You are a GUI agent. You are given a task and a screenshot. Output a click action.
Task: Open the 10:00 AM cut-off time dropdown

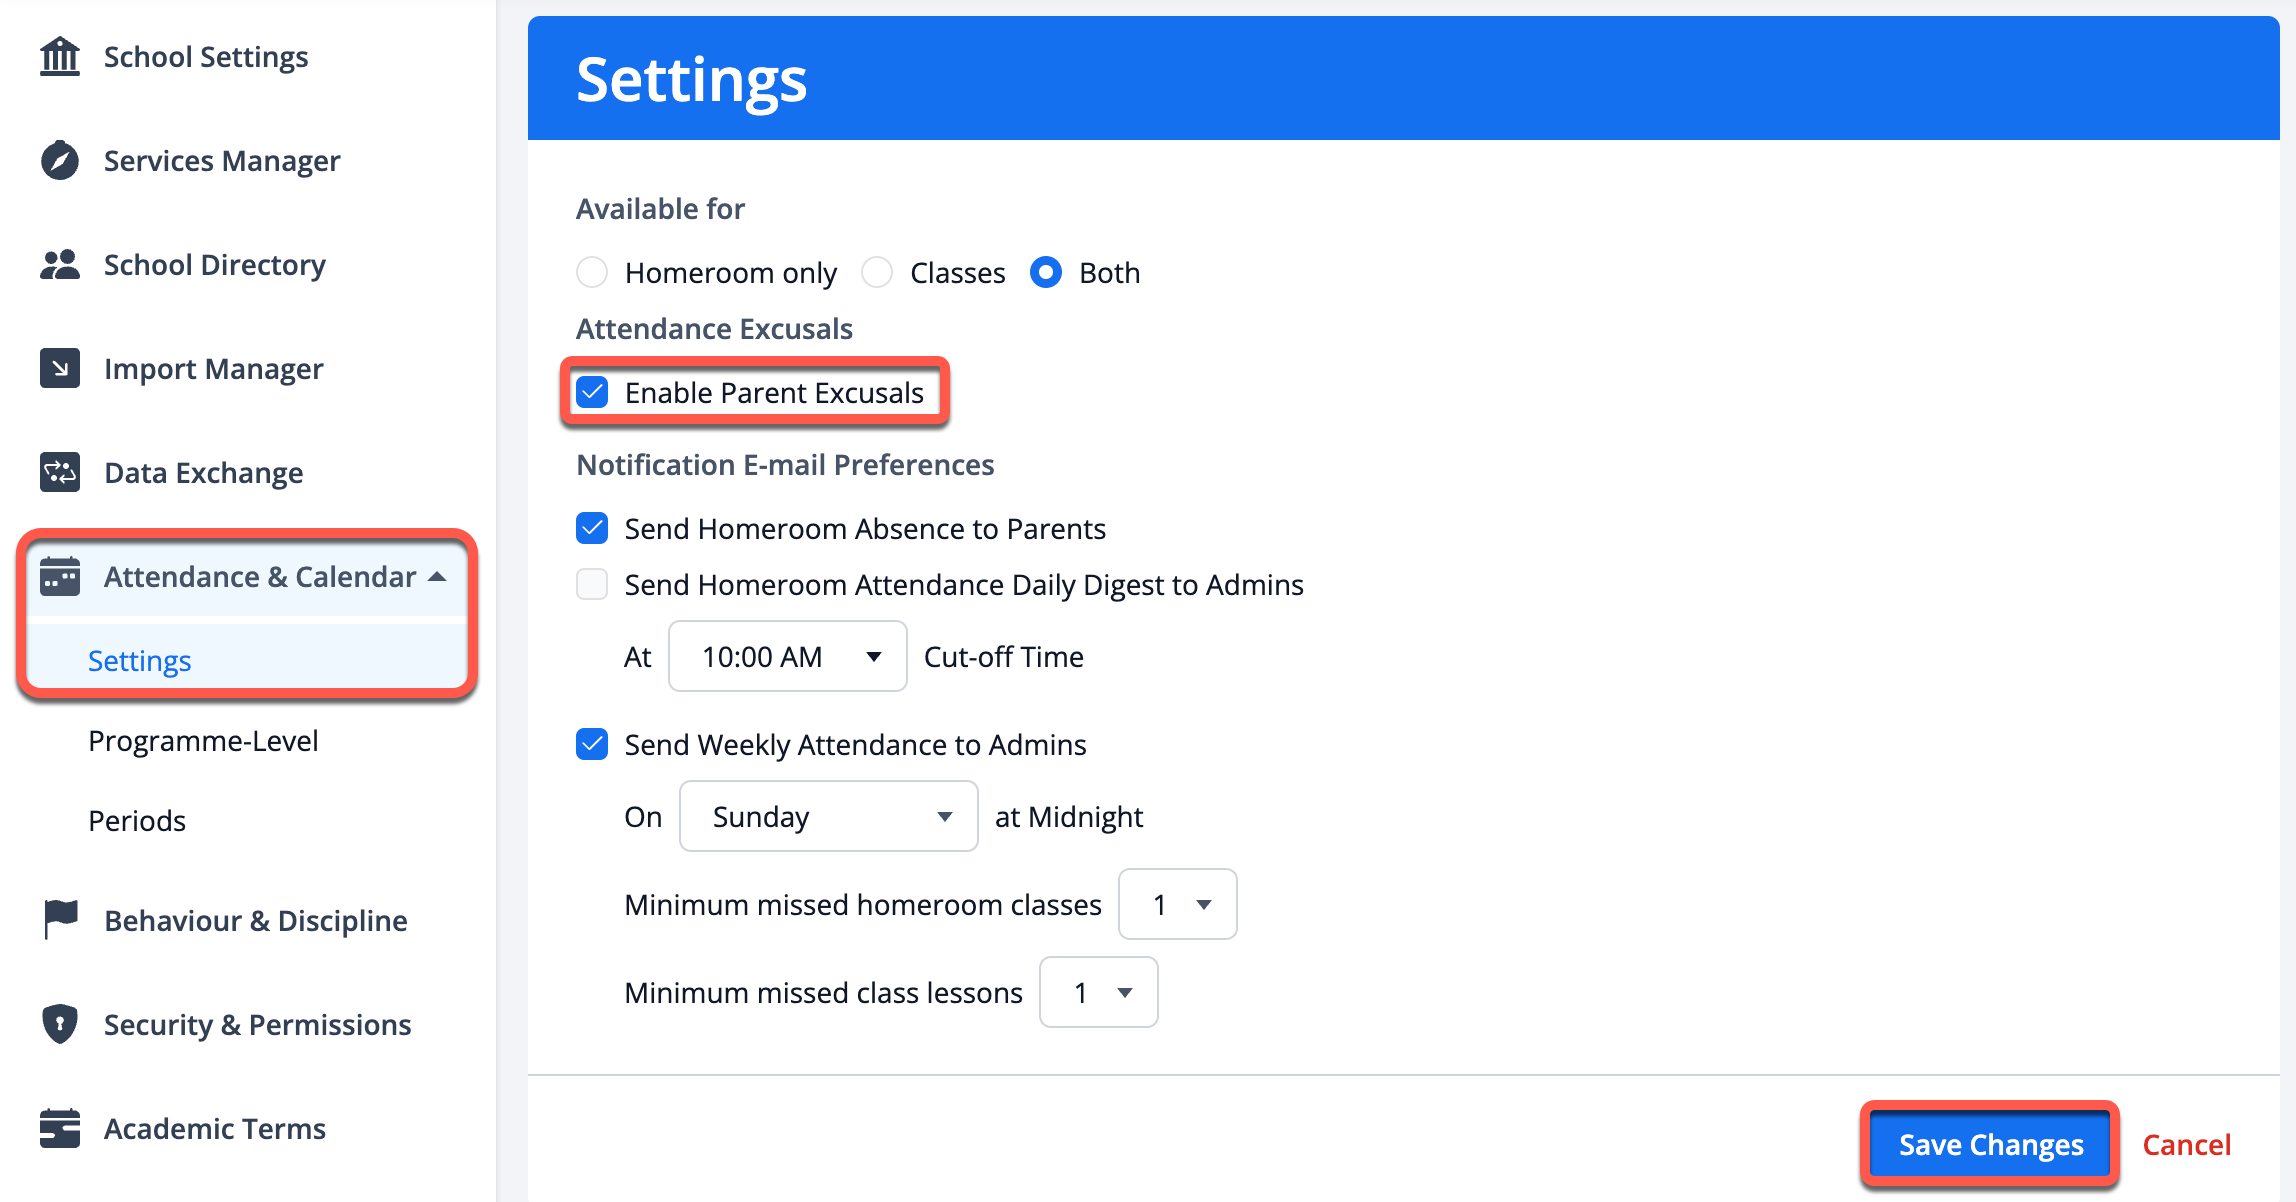788,657
